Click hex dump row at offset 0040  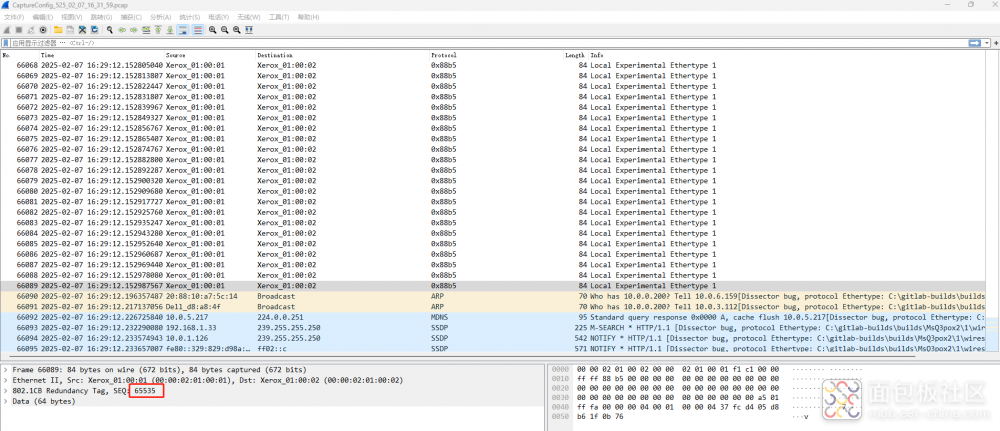tap(679, 406)
